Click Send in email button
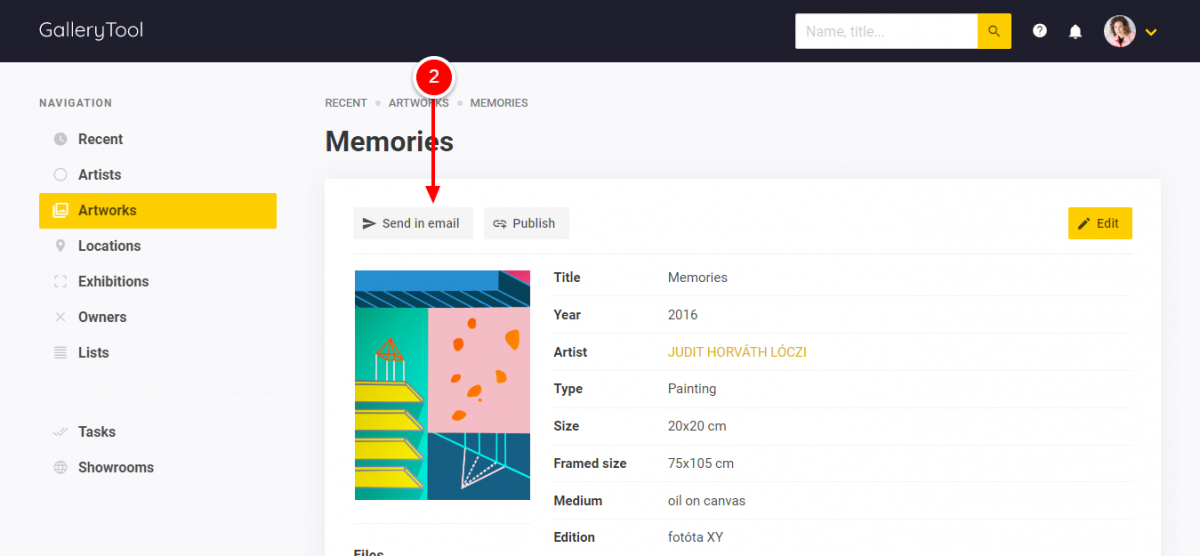The image size is (1200, 556). (413, 223)
